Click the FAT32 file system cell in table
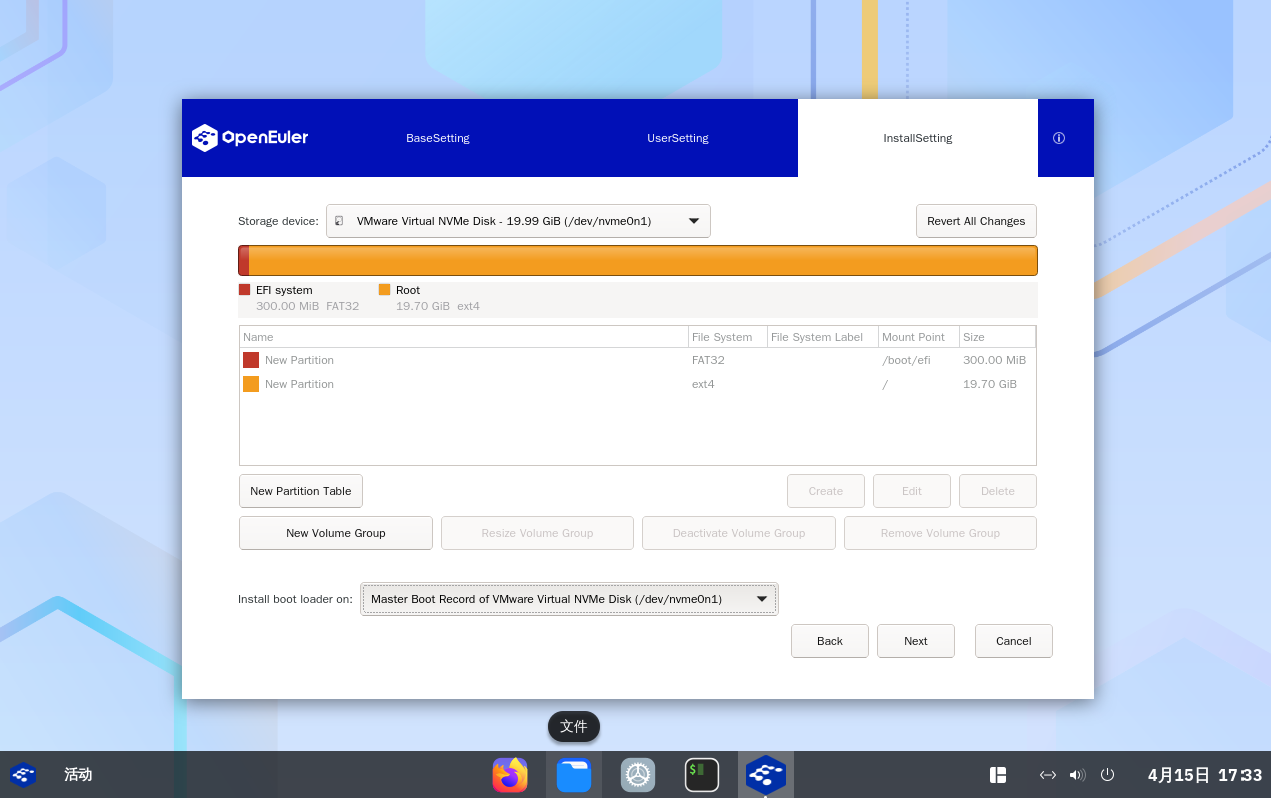This screenshot has width=1271, height=798. [708, 360]
